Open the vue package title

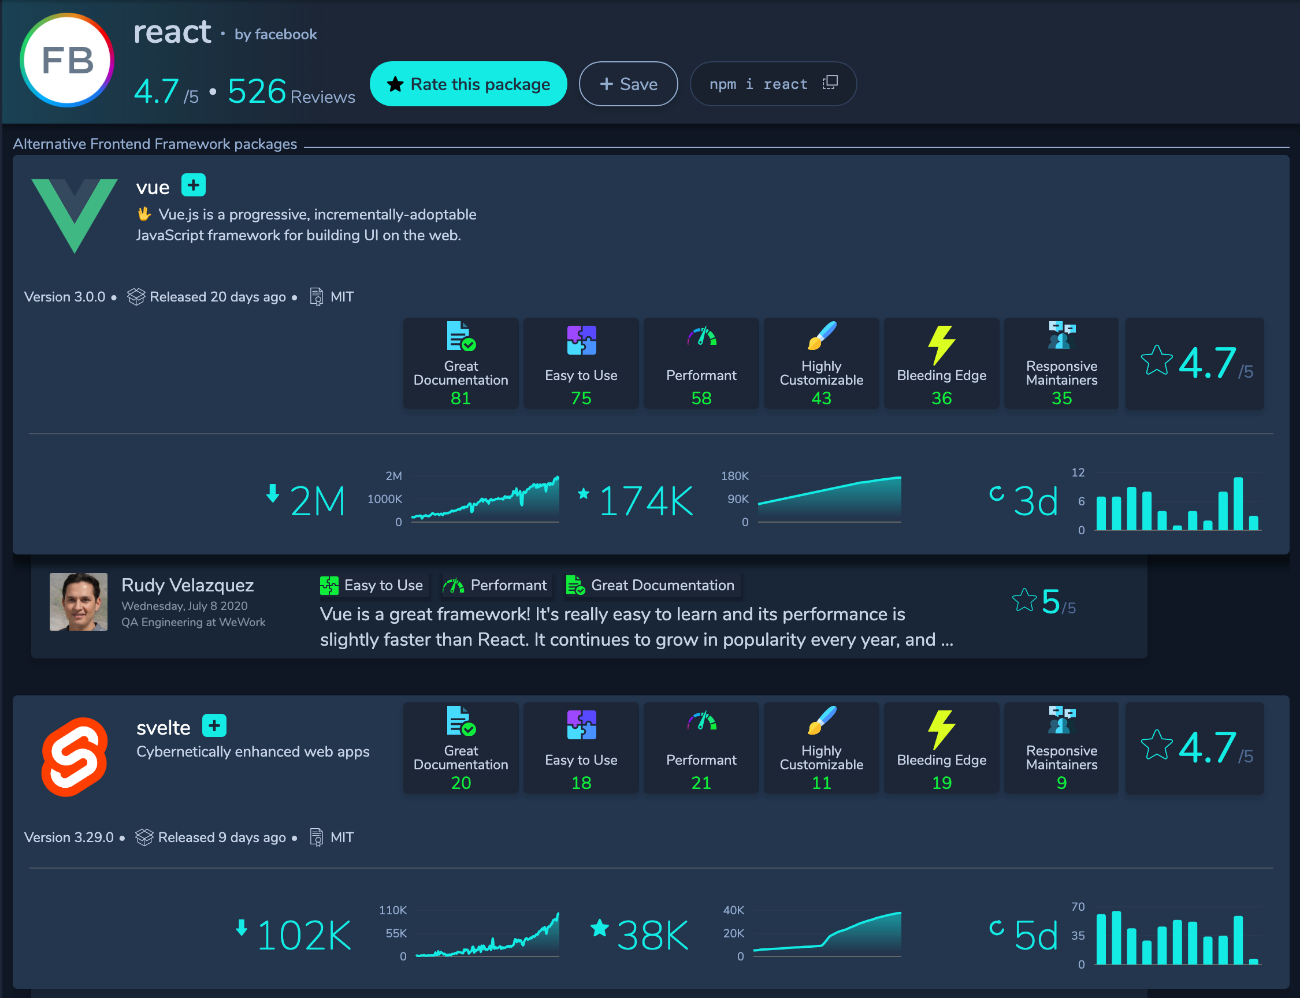tap(153, 187)
